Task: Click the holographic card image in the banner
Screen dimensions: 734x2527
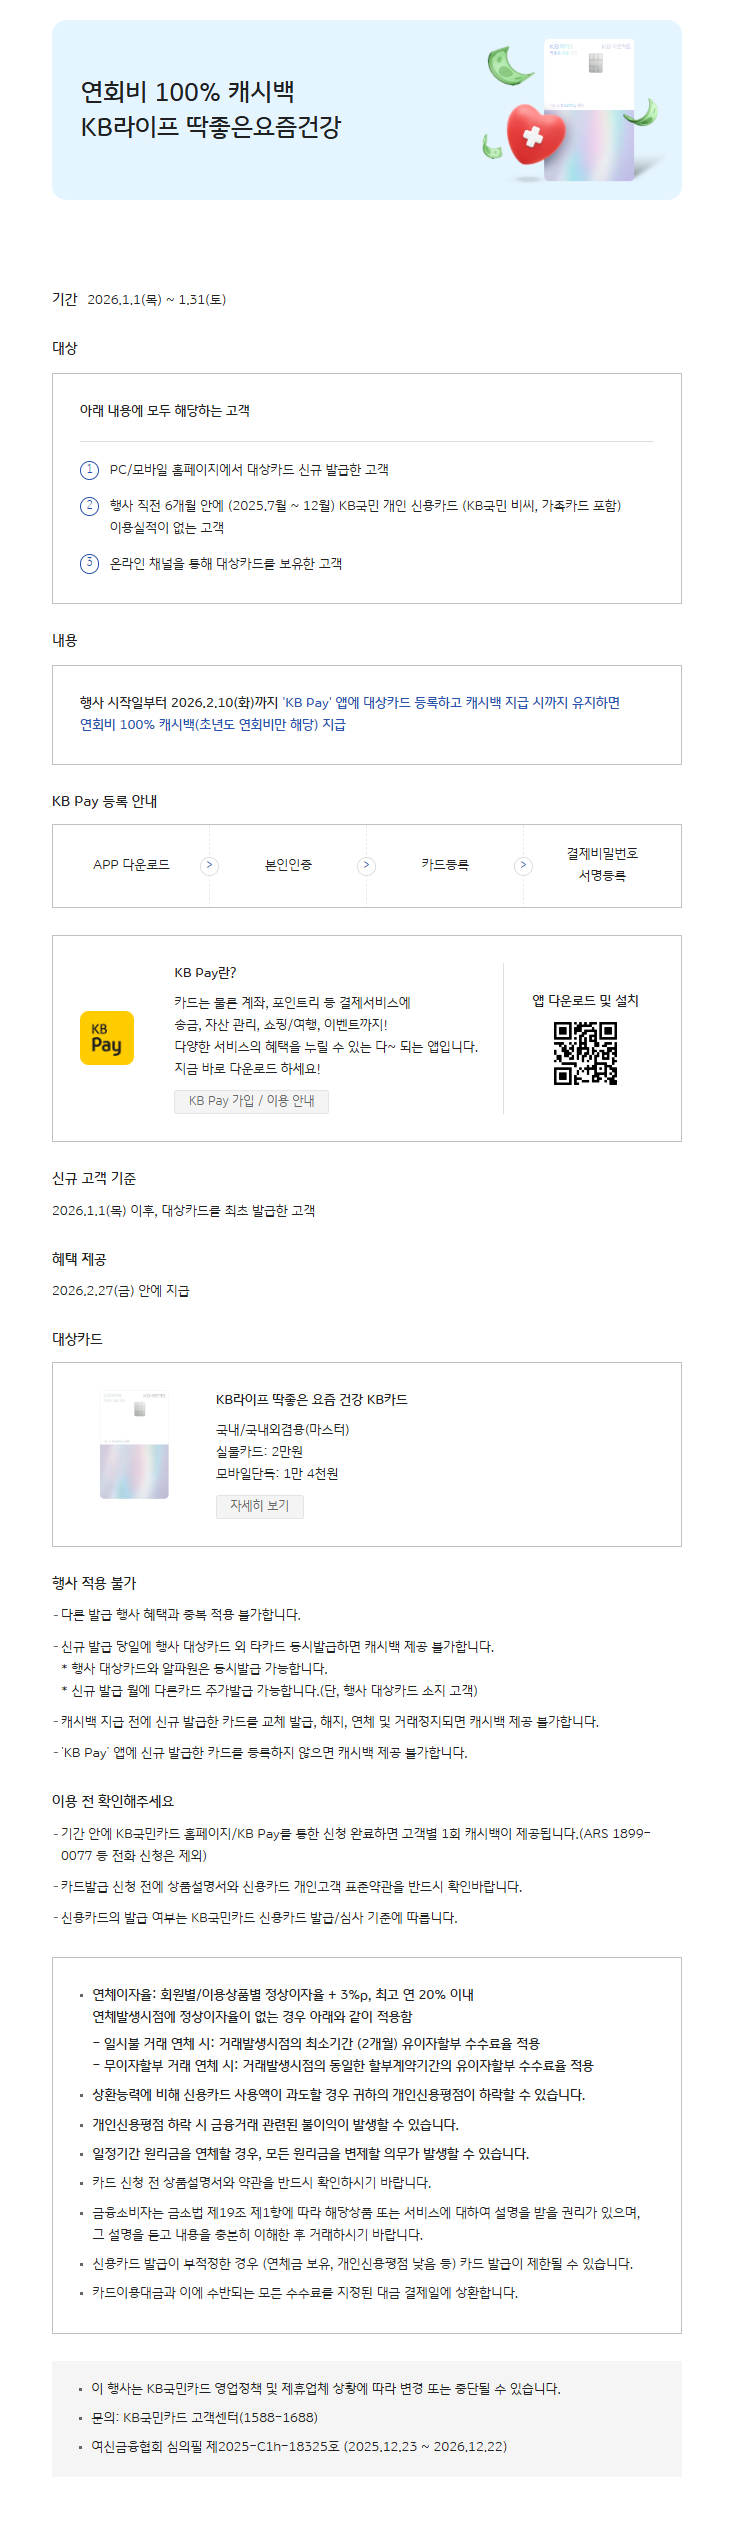Action: click(x=590, y=110)
